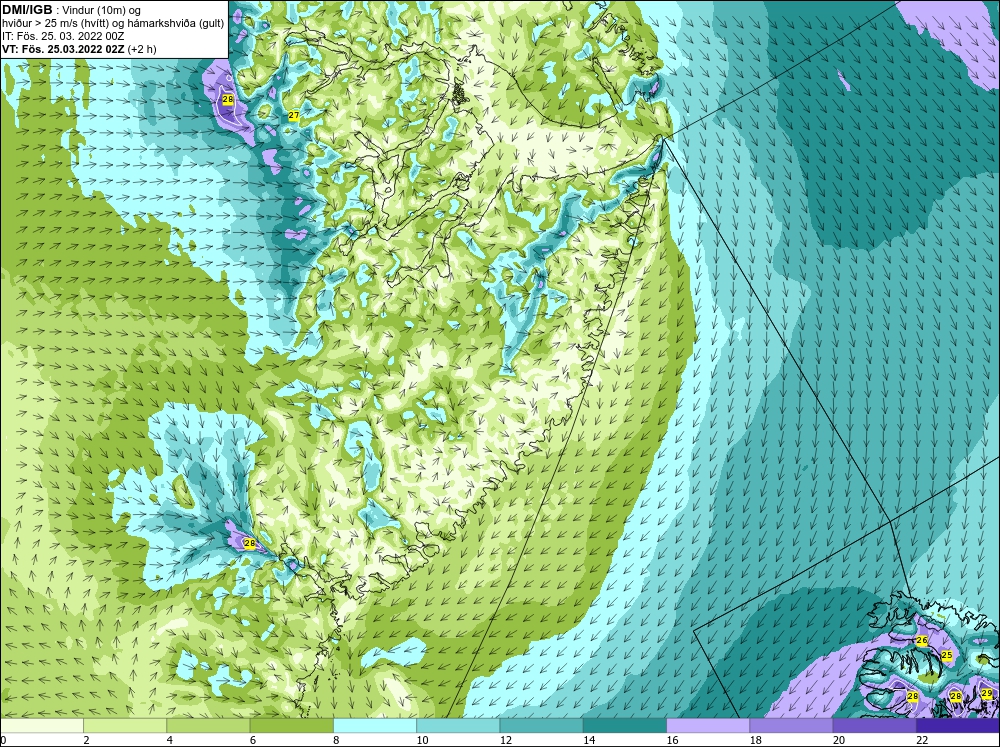Screen dimensions: 1000x747
Task: Click the dark indigo legend swatch above 22
Action: (958, 726)
